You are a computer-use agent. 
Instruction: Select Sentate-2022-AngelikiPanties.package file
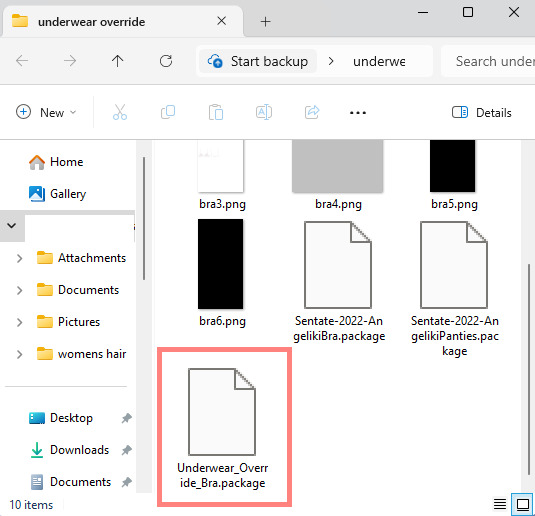[454, 289]
